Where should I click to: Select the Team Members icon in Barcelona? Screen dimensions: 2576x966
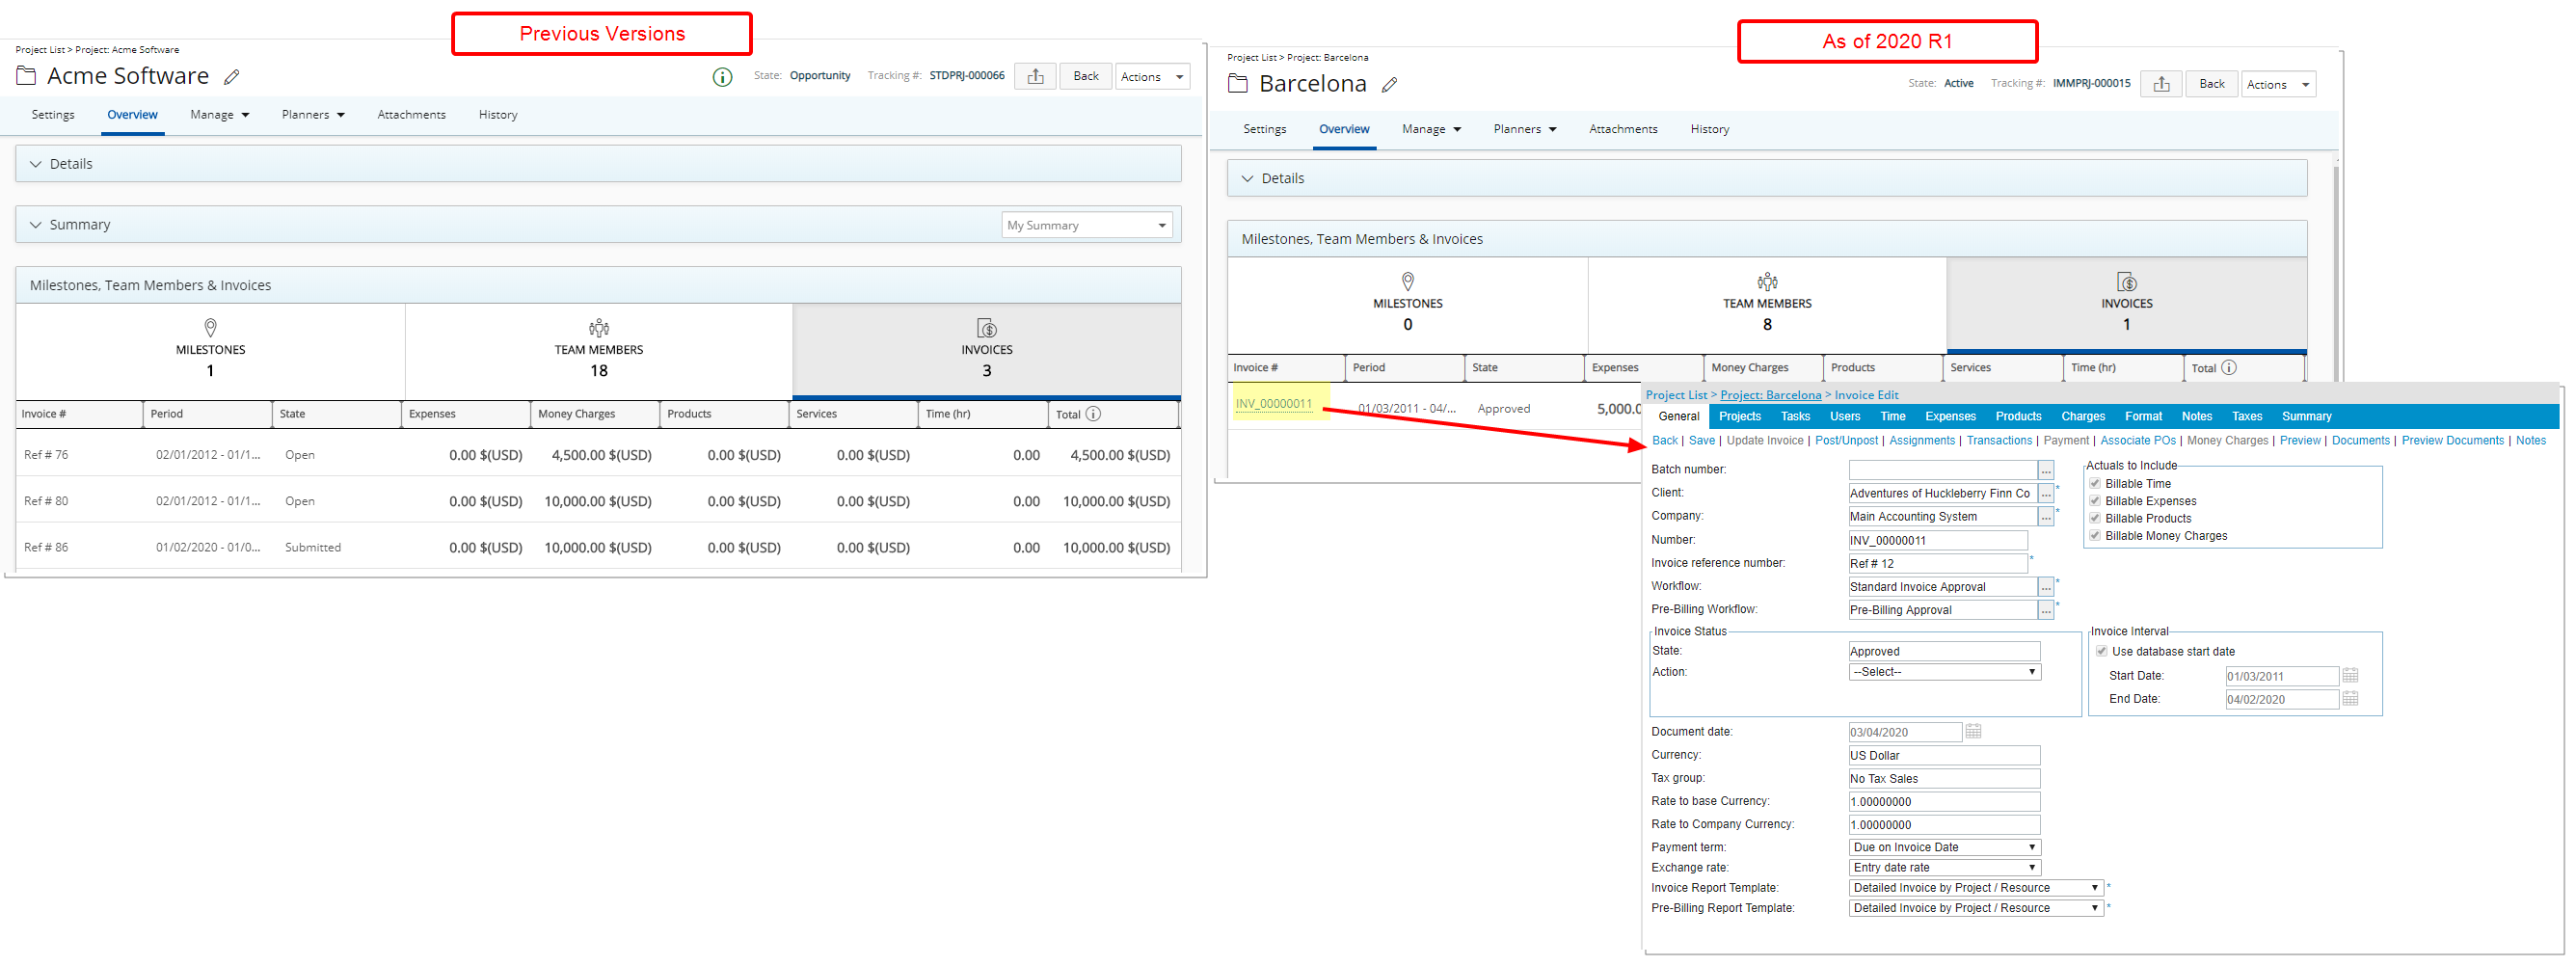(x=1767, y=281)
